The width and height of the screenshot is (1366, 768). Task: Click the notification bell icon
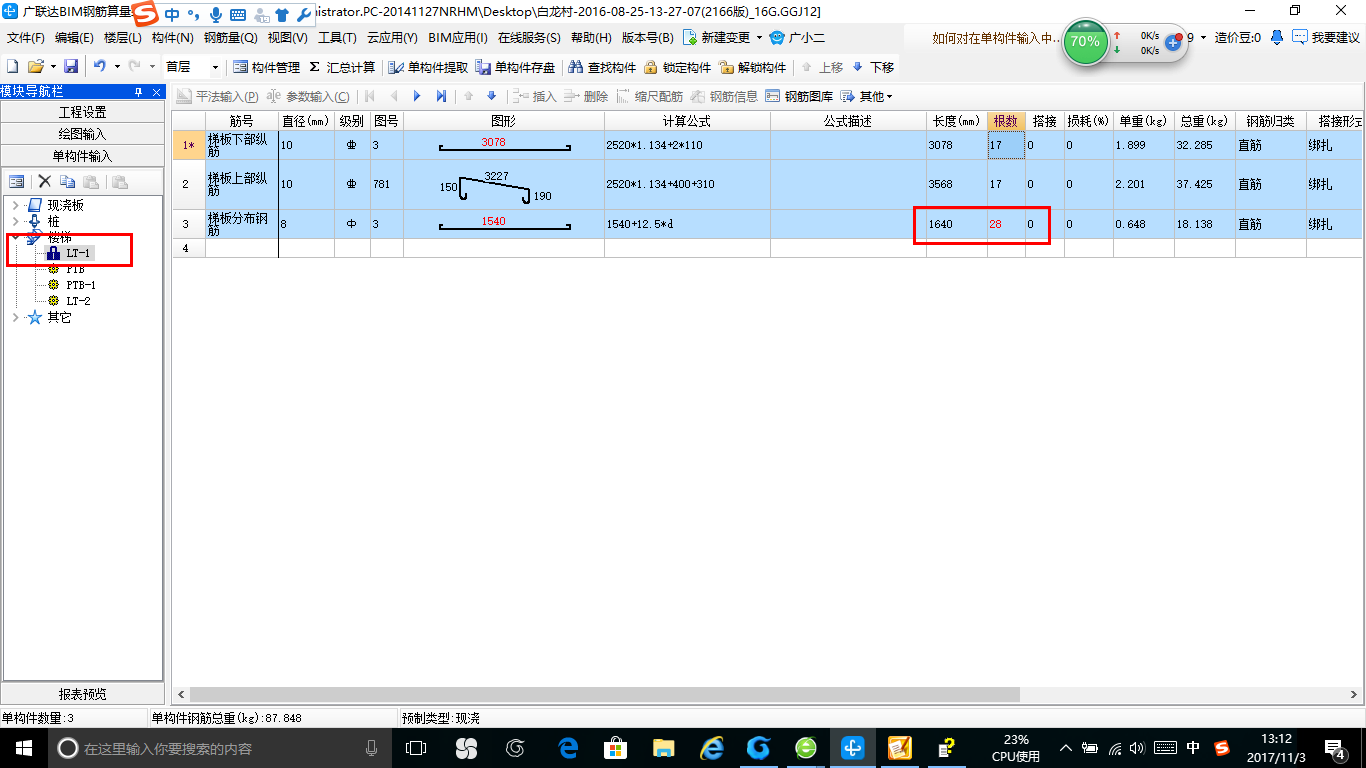1277,38
